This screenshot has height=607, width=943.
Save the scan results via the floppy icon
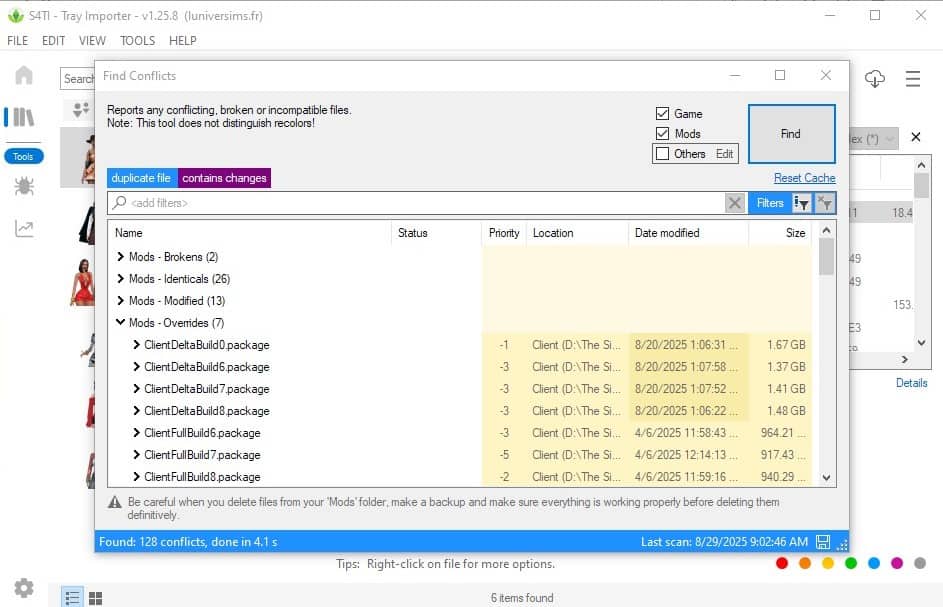point(822,541)
